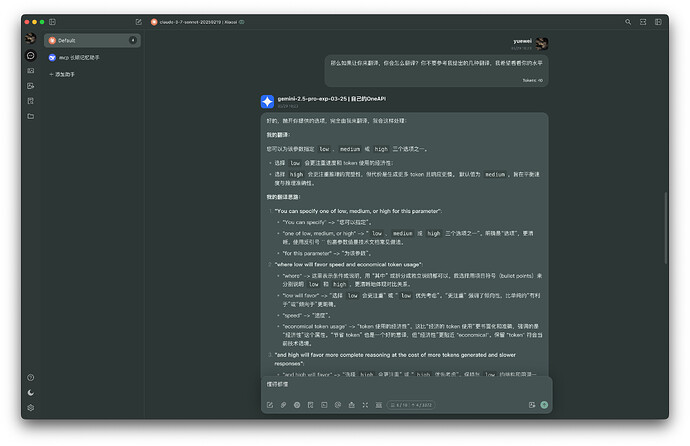Click translate icon beside the send button
Viewport: 690px width, 446px height.
point(532,405)
